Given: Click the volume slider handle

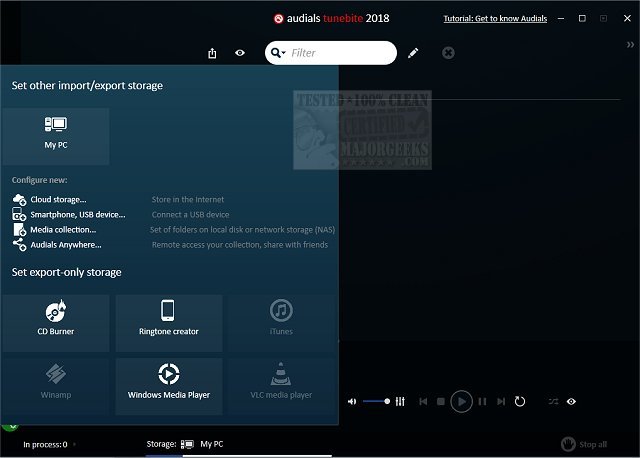Looking at the screenshot, I should coord(387,402).
